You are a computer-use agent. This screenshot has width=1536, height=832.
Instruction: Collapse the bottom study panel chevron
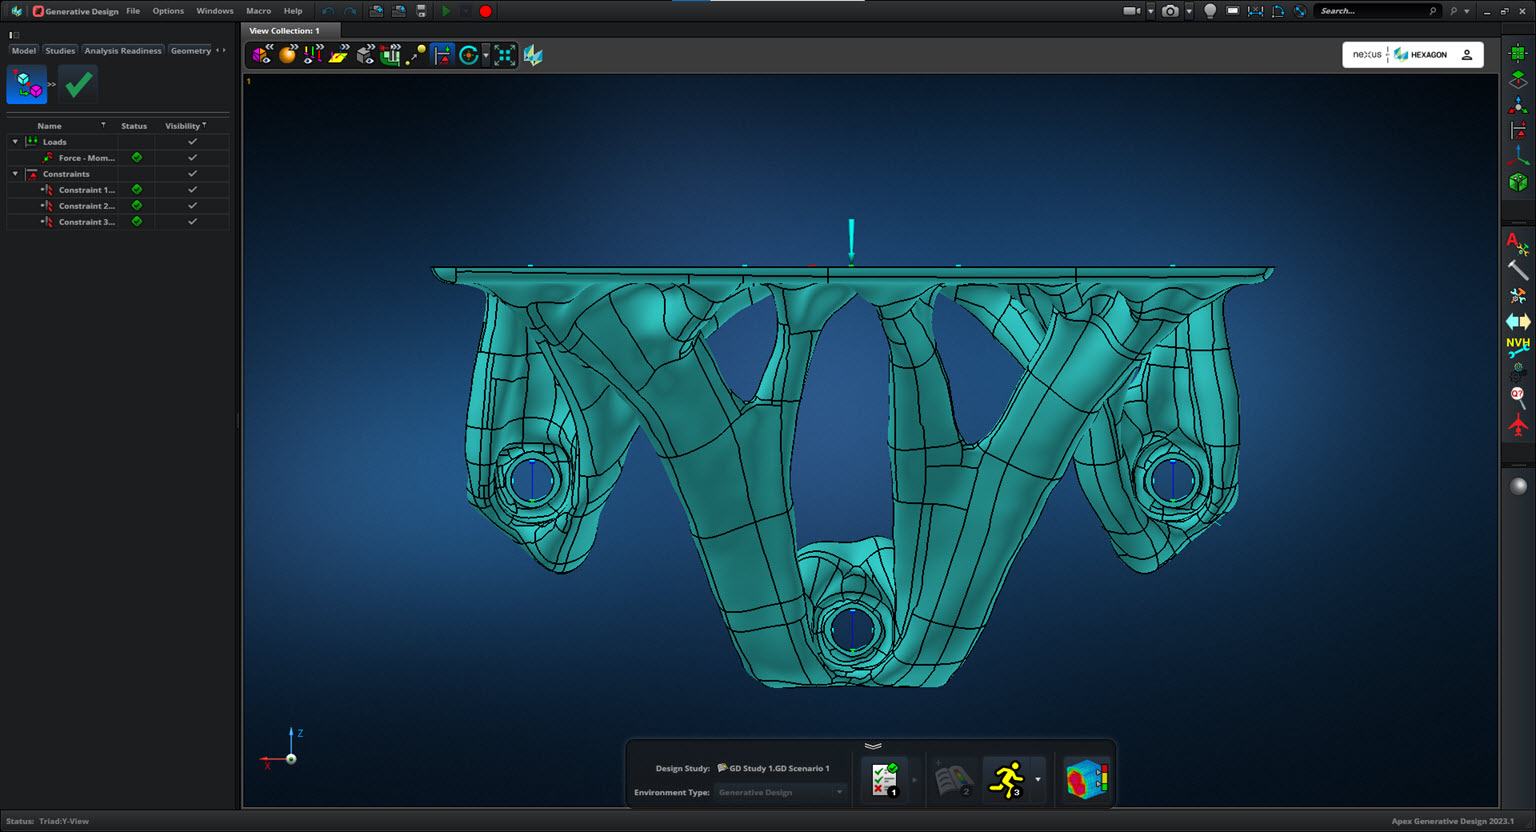point(873,746)
